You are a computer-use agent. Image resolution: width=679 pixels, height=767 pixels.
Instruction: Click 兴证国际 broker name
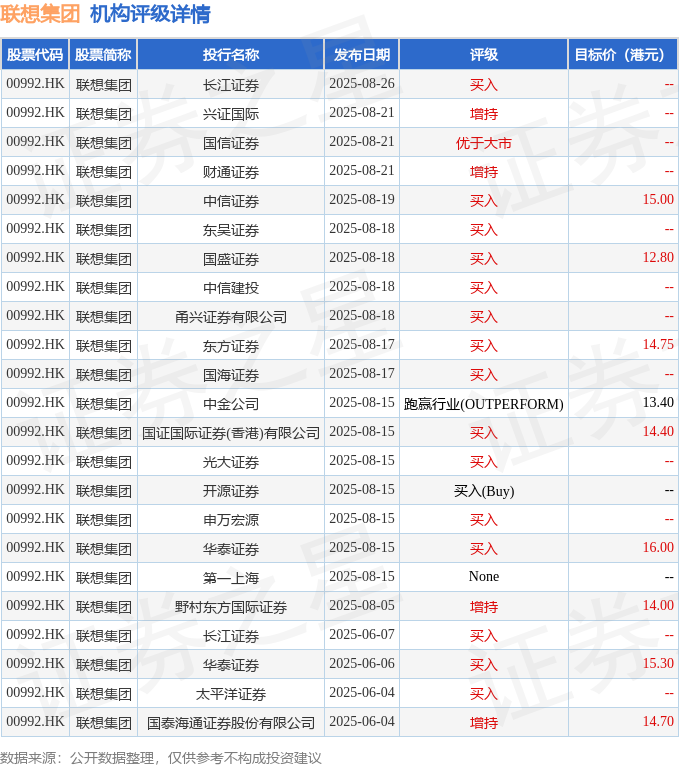[x=231, y=114]
